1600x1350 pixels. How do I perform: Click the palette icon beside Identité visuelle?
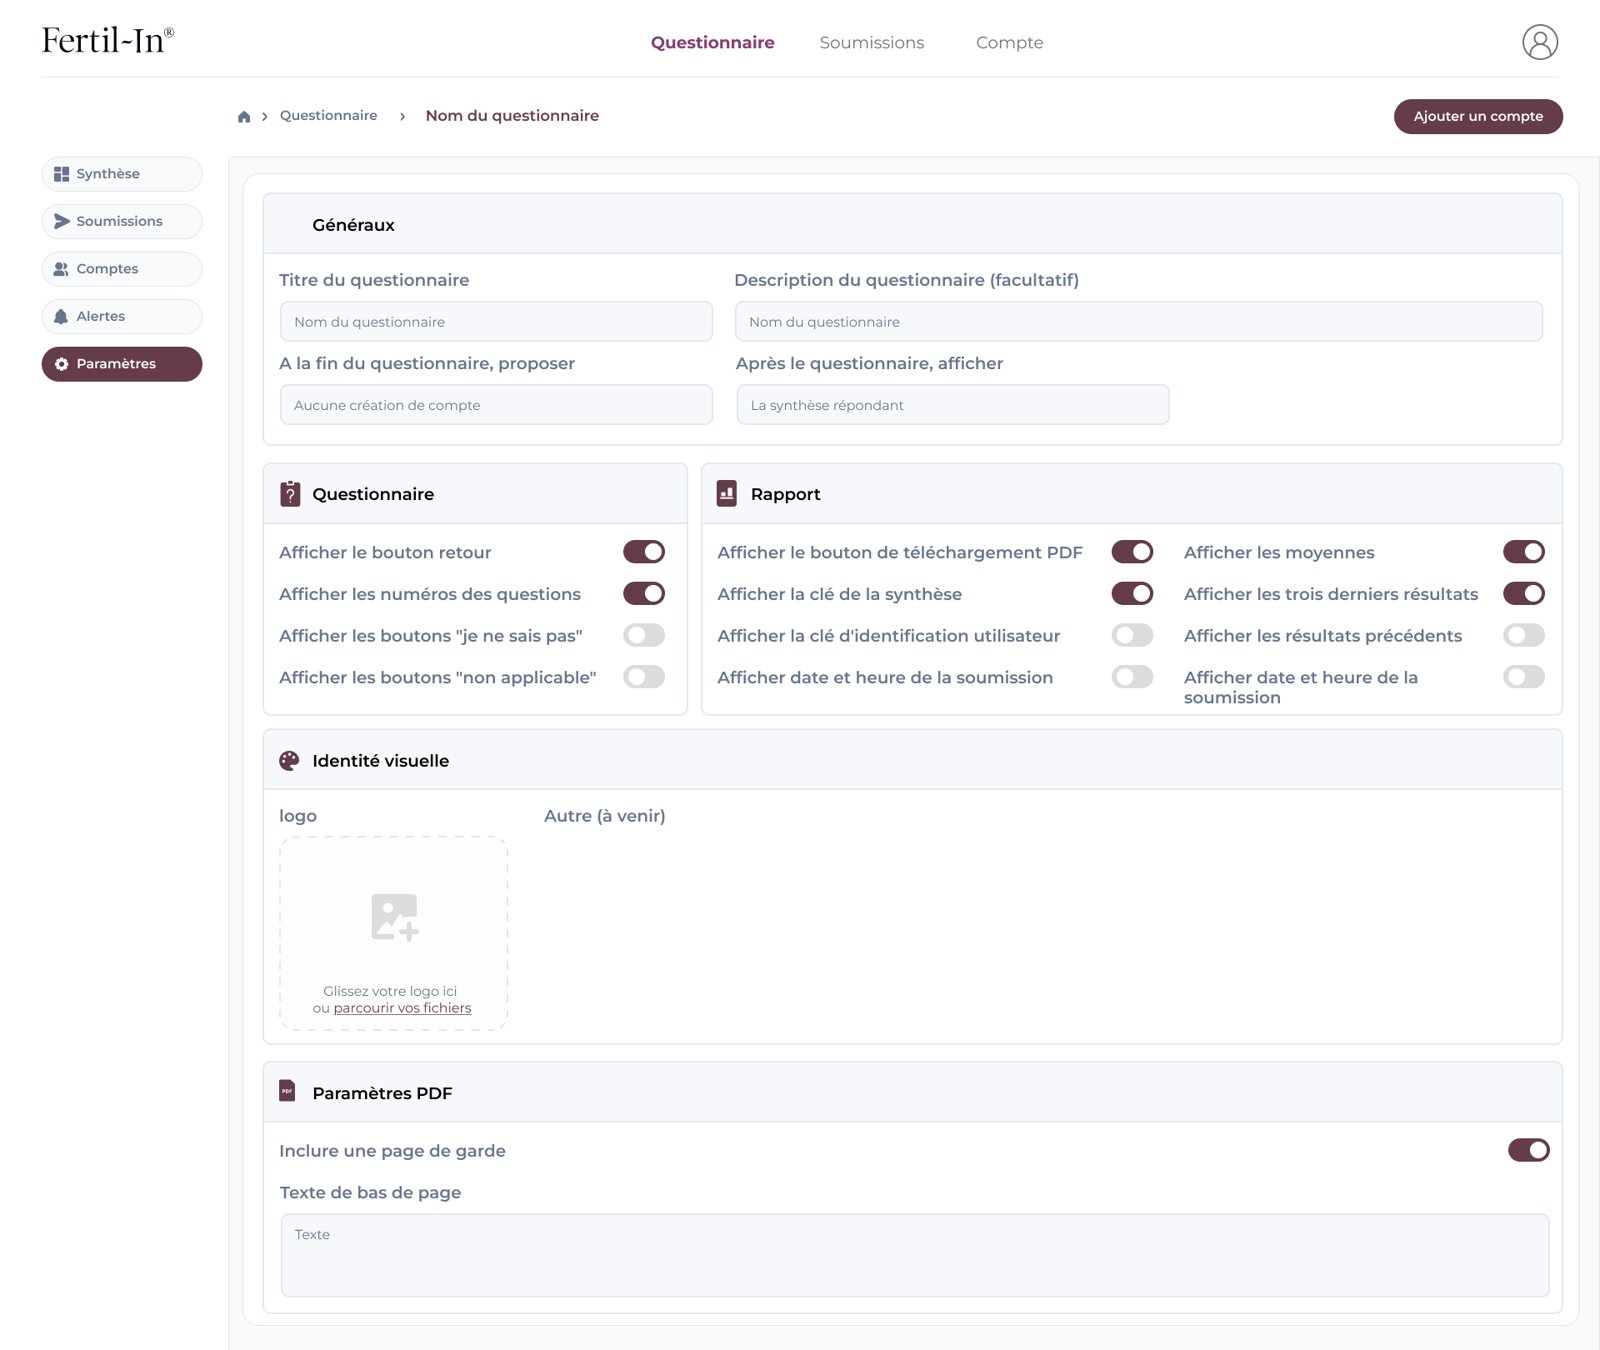coord(289,761)
